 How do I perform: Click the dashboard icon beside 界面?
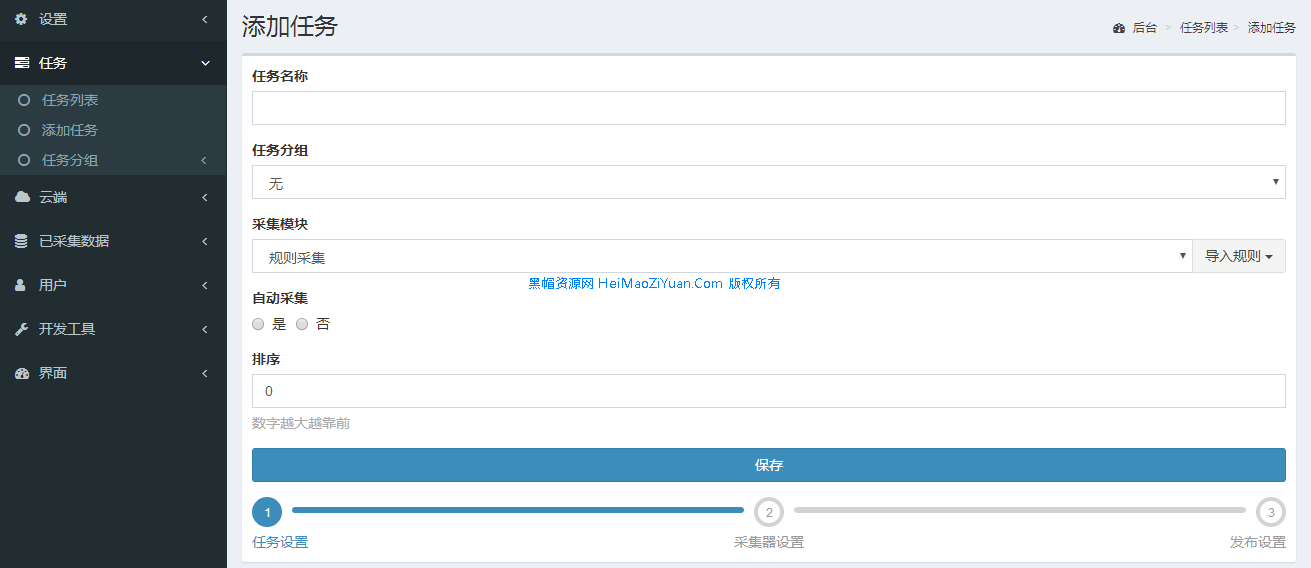click(x=21, y=373)
